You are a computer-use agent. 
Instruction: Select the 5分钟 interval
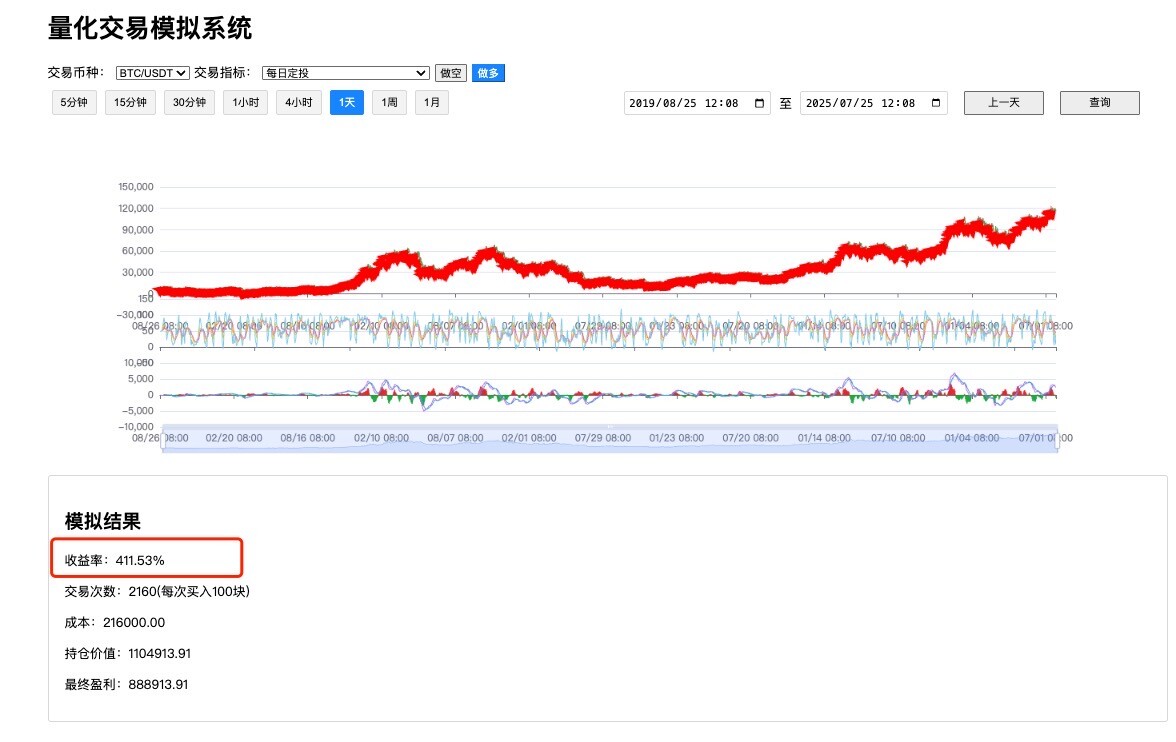[x=75, y=102]
